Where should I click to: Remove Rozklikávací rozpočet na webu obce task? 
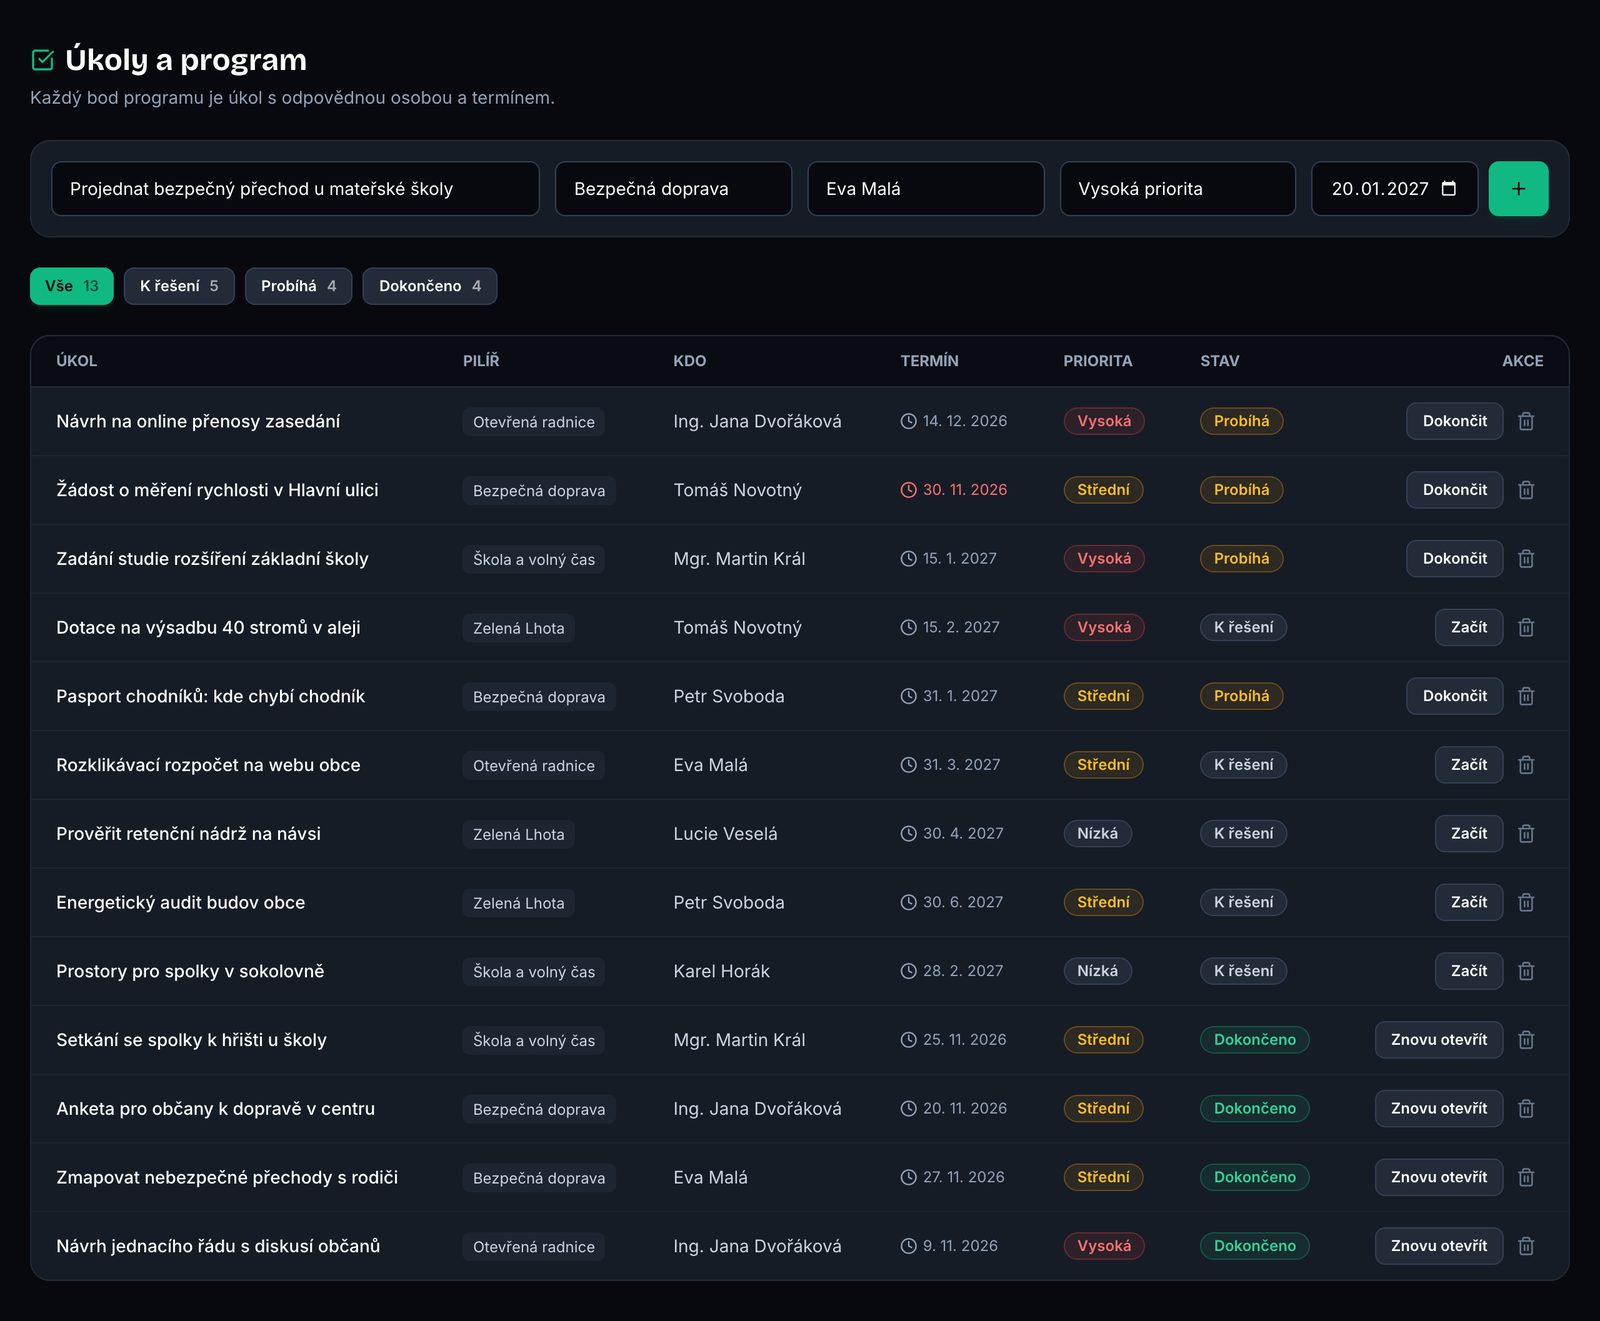(x=1526, y=765)
